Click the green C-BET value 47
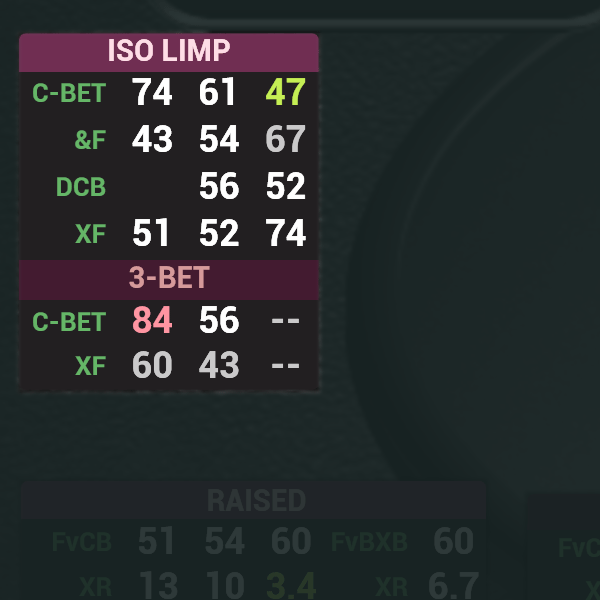This screenshot has height=600, width=600. pos(285,92)
